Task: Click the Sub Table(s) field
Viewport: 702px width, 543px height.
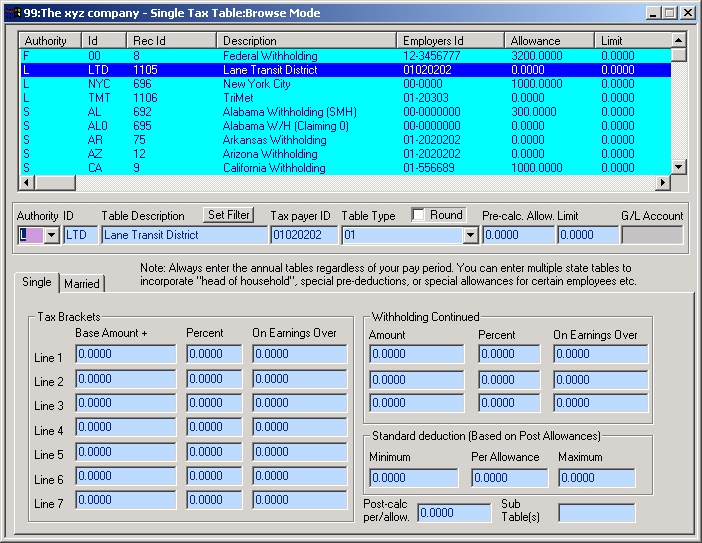Action: (596, 513)
